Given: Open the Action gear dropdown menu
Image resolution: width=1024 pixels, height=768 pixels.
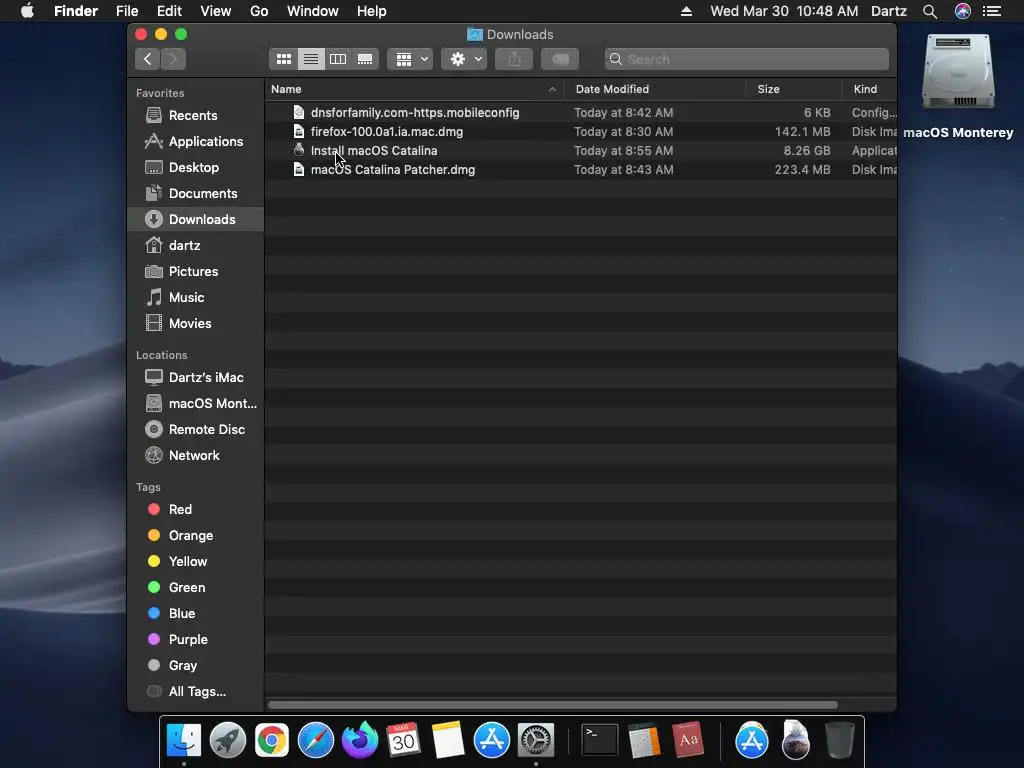Looking at the screenshot, I should [x=464, y=59].
